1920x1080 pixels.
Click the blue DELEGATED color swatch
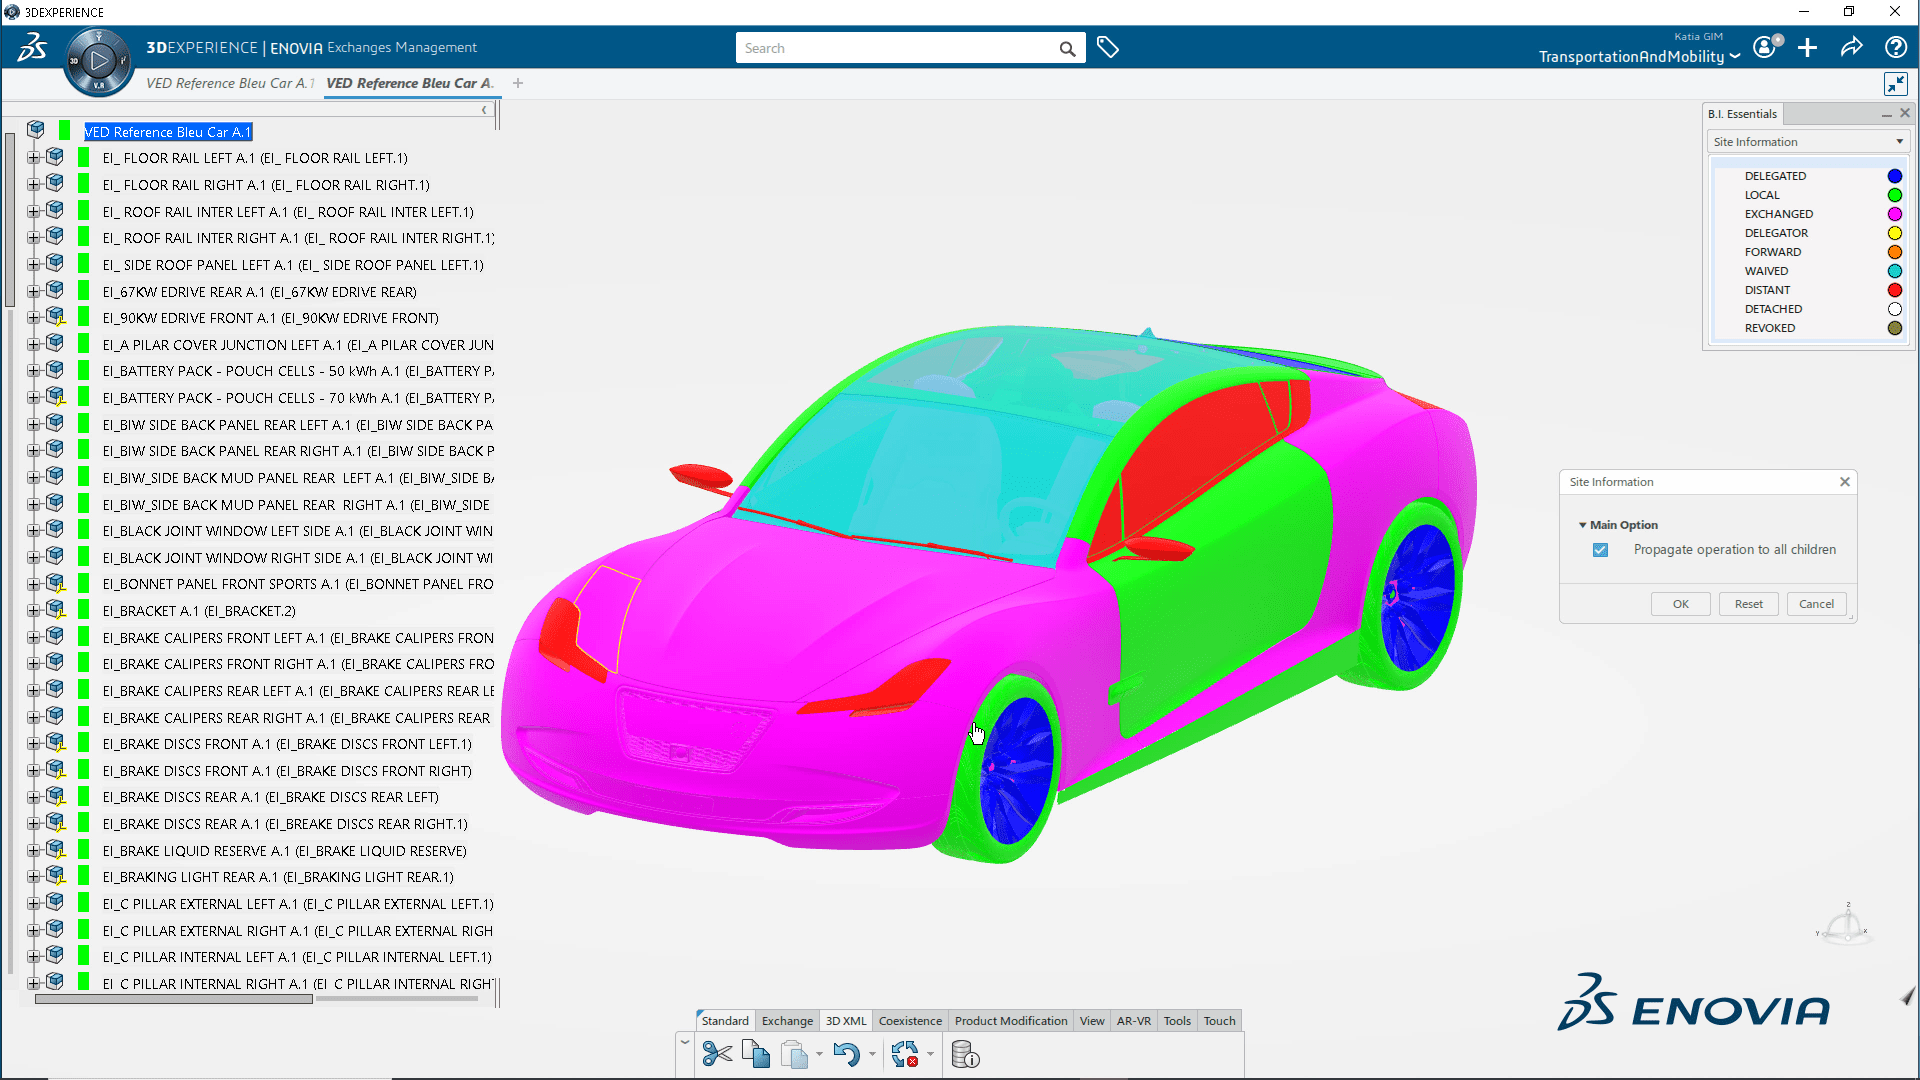point(1894,176)
